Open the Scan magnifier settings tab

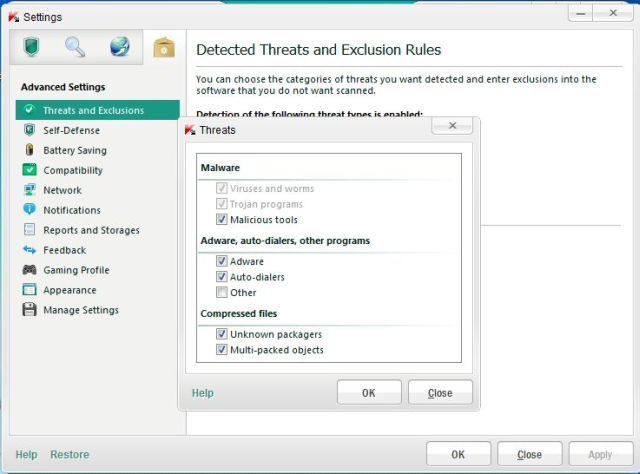pyautogui.click(x=75, y=47)
